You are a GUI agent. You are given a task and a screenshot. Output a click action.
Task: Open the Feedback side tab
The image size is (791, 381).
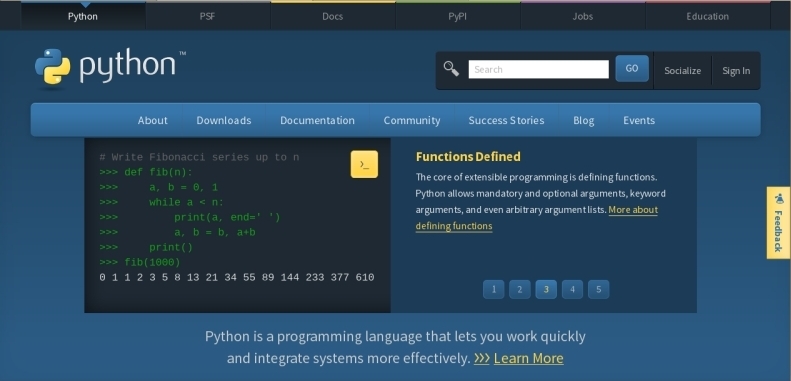click(778, 223)
